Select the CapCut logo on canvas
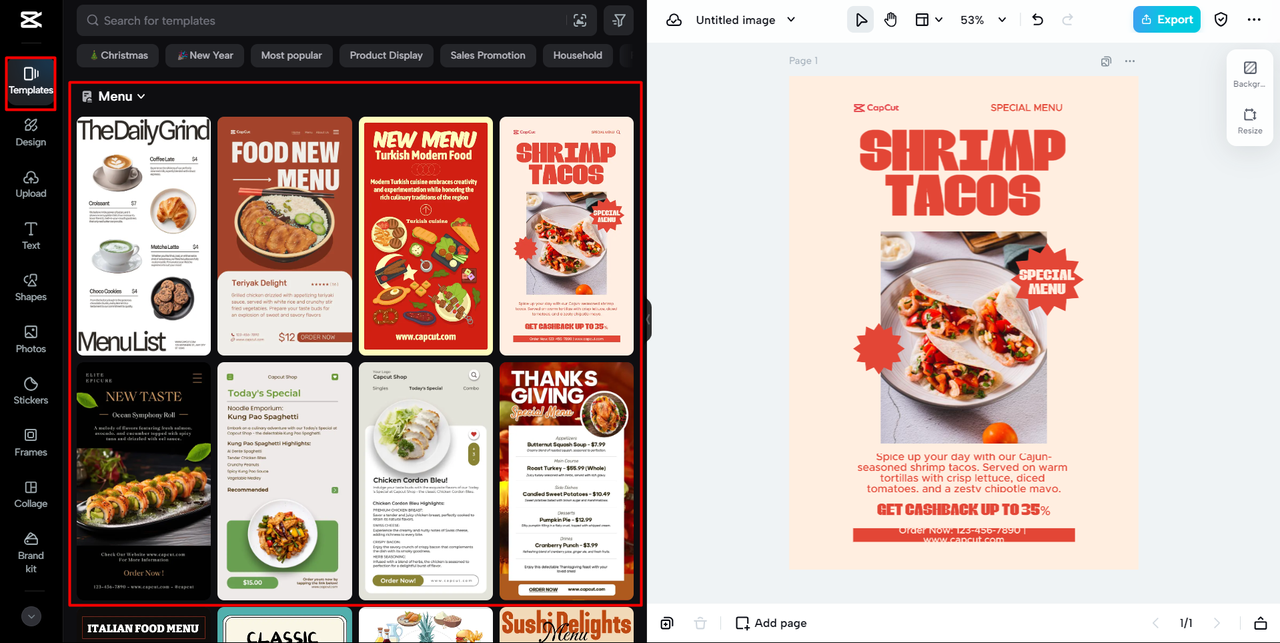The height and width of the screenshot is (643, 1280). coord(875,107)
